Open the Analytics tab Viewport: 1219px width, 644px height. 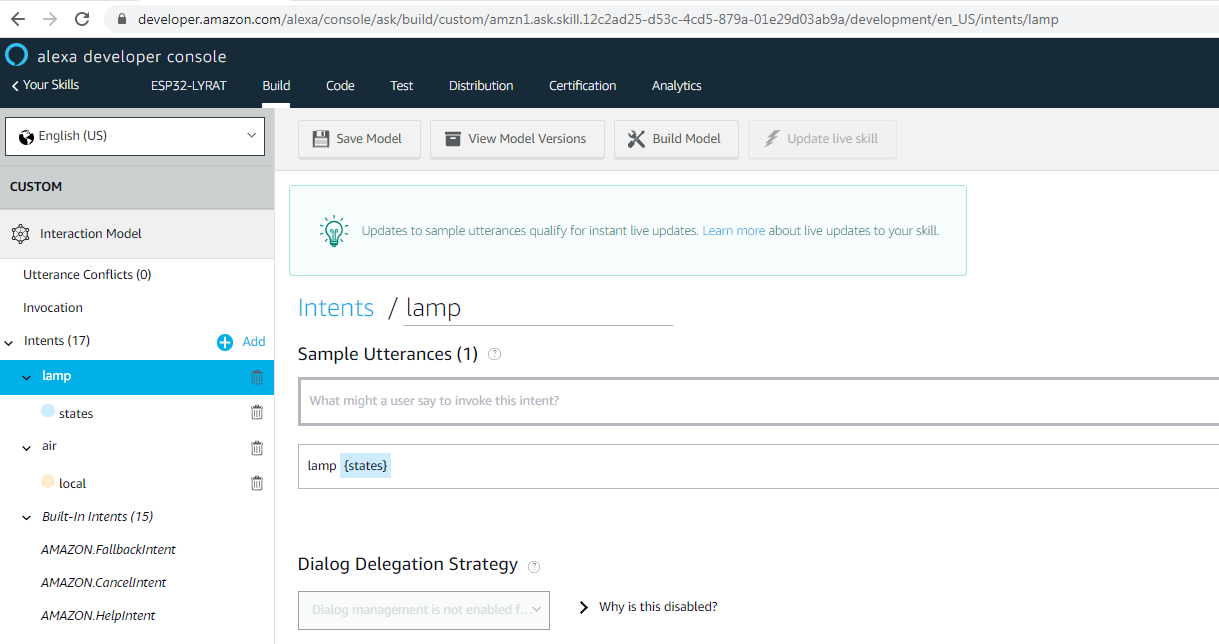[x=677, y=86]
